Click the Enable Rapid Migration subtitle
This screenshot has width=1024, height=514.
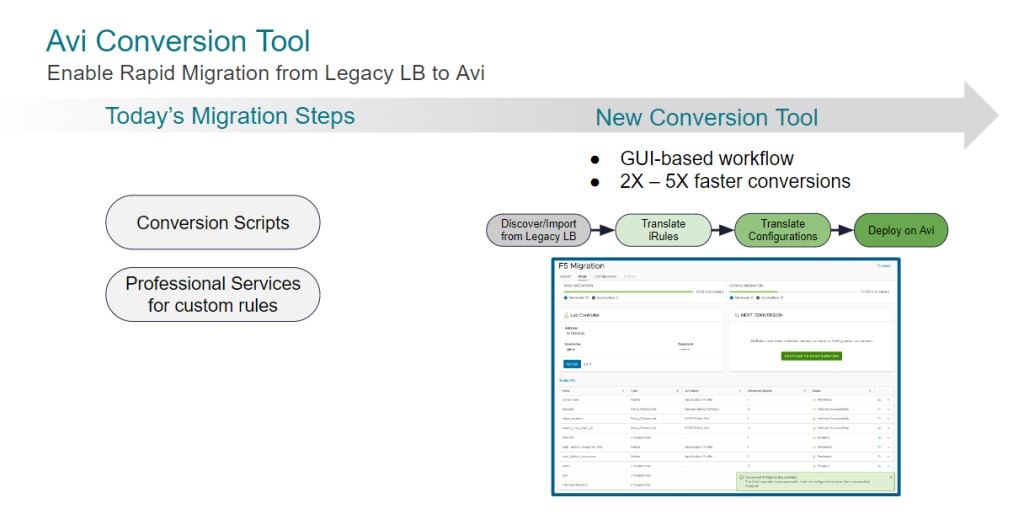[266, 72]
